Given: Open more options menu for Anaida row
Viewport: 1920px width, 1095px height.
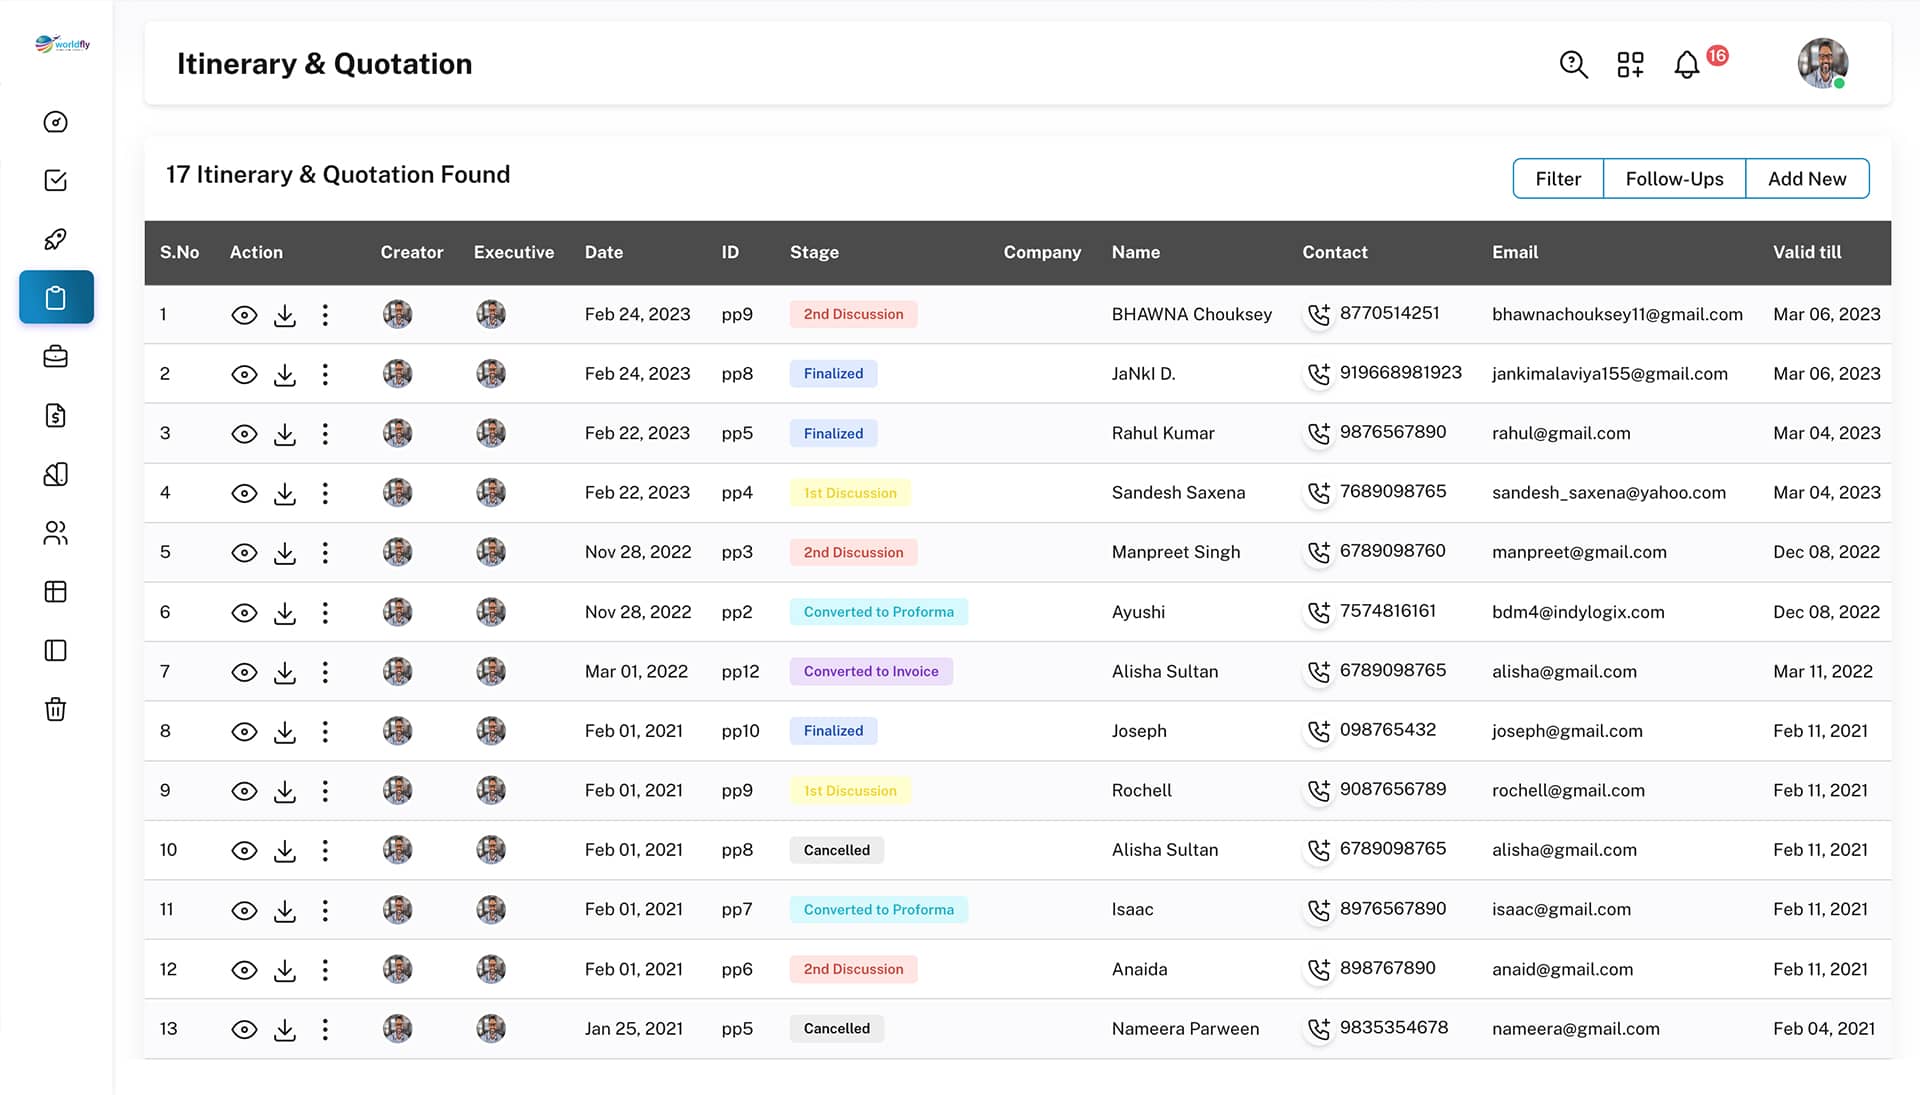Looking at the screenshot, I should click(325, 970).
